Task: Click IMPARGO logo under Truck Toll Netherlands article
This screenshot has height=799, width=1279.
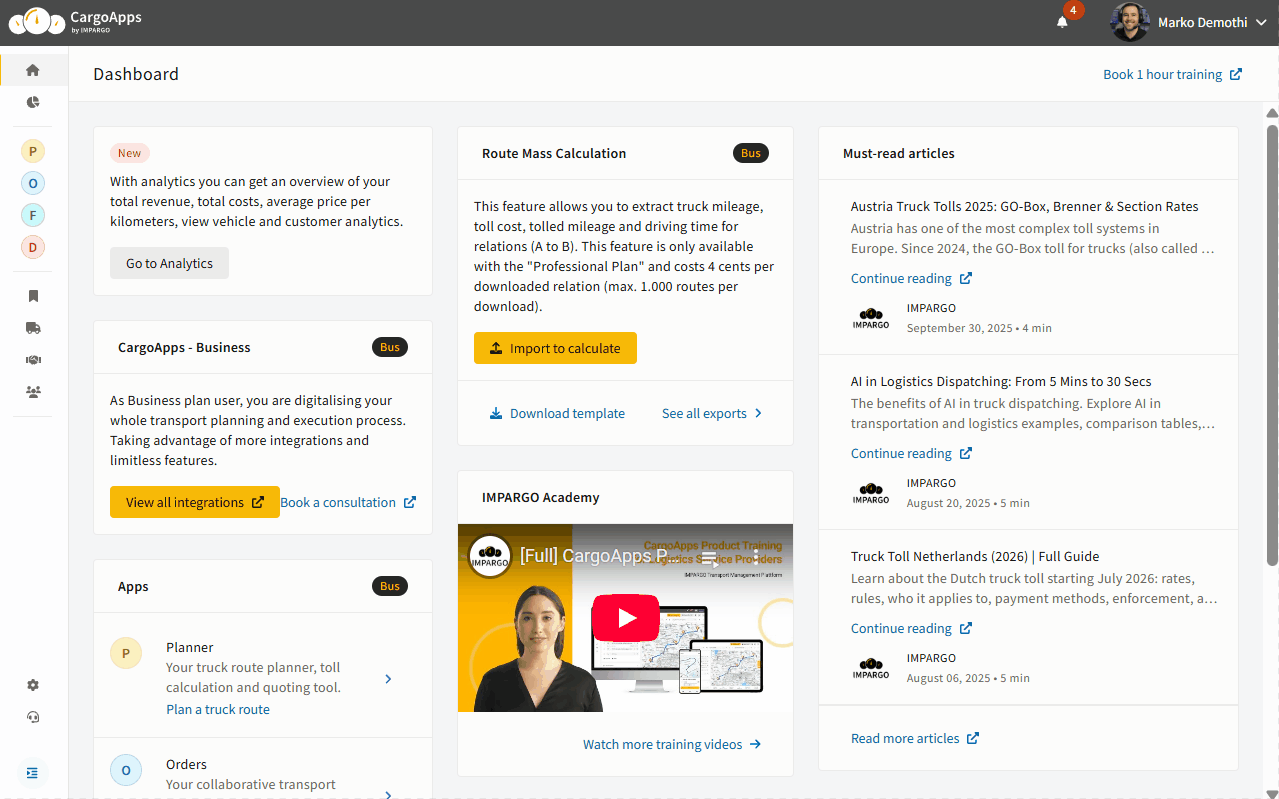Action: (871, 668)
